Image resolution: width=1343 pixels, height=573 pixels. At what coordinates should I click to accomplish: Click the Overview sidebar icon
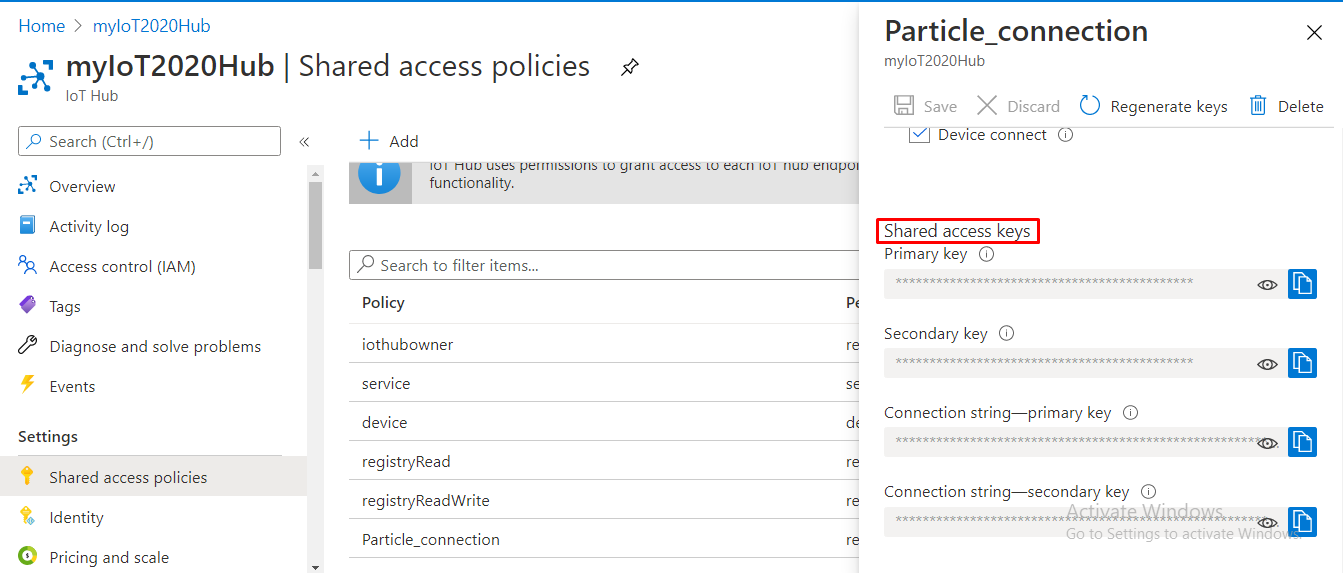(28, 186)
